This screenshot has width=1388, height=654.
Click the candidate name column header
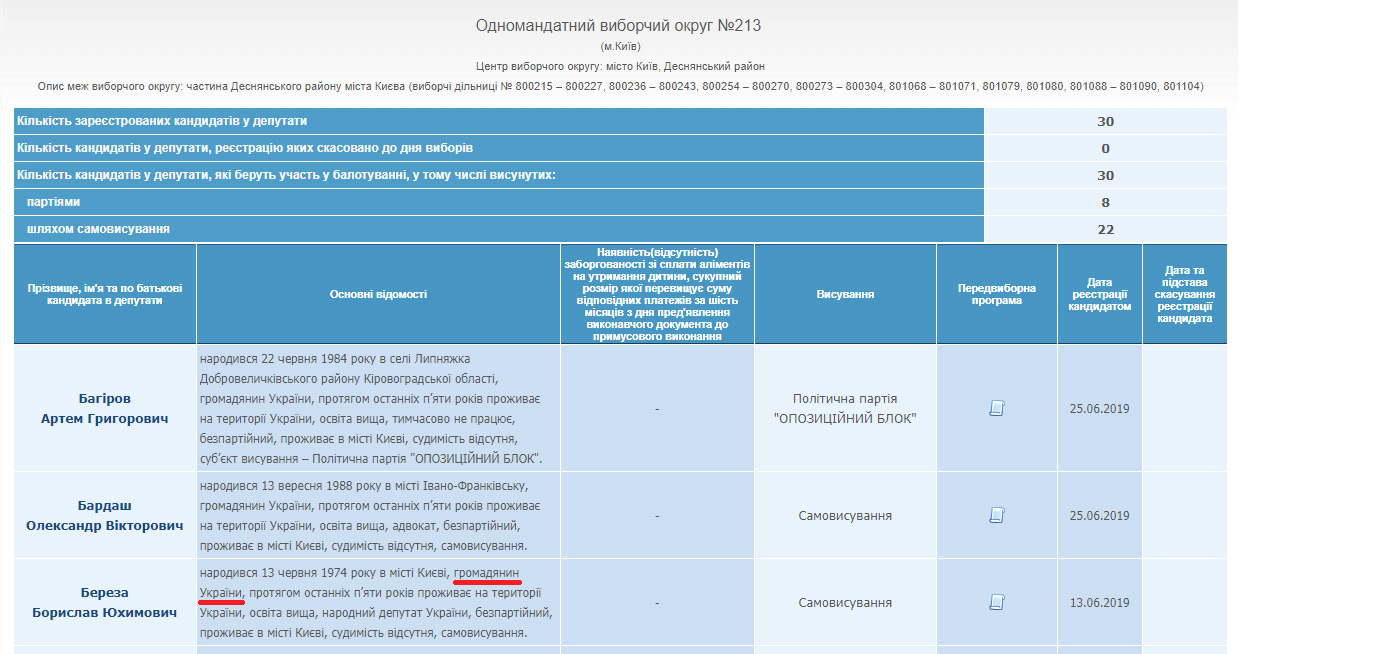pos(105,294)
